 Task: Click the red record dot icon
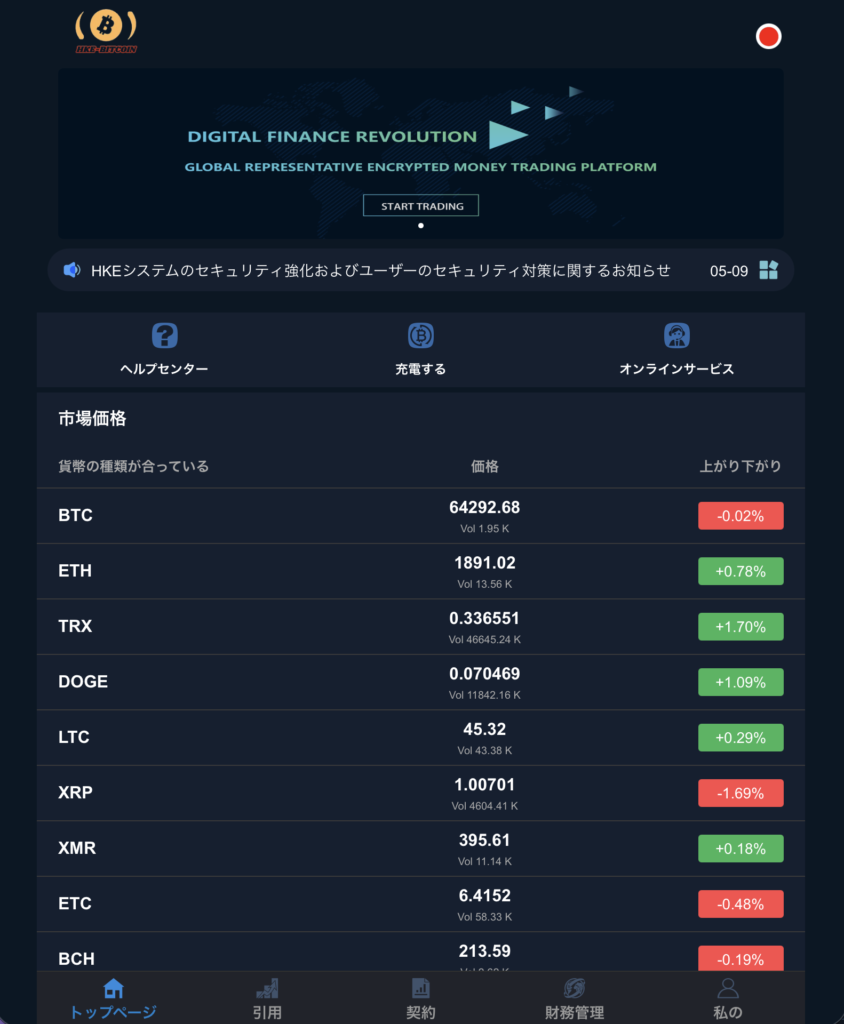point(768,37)
